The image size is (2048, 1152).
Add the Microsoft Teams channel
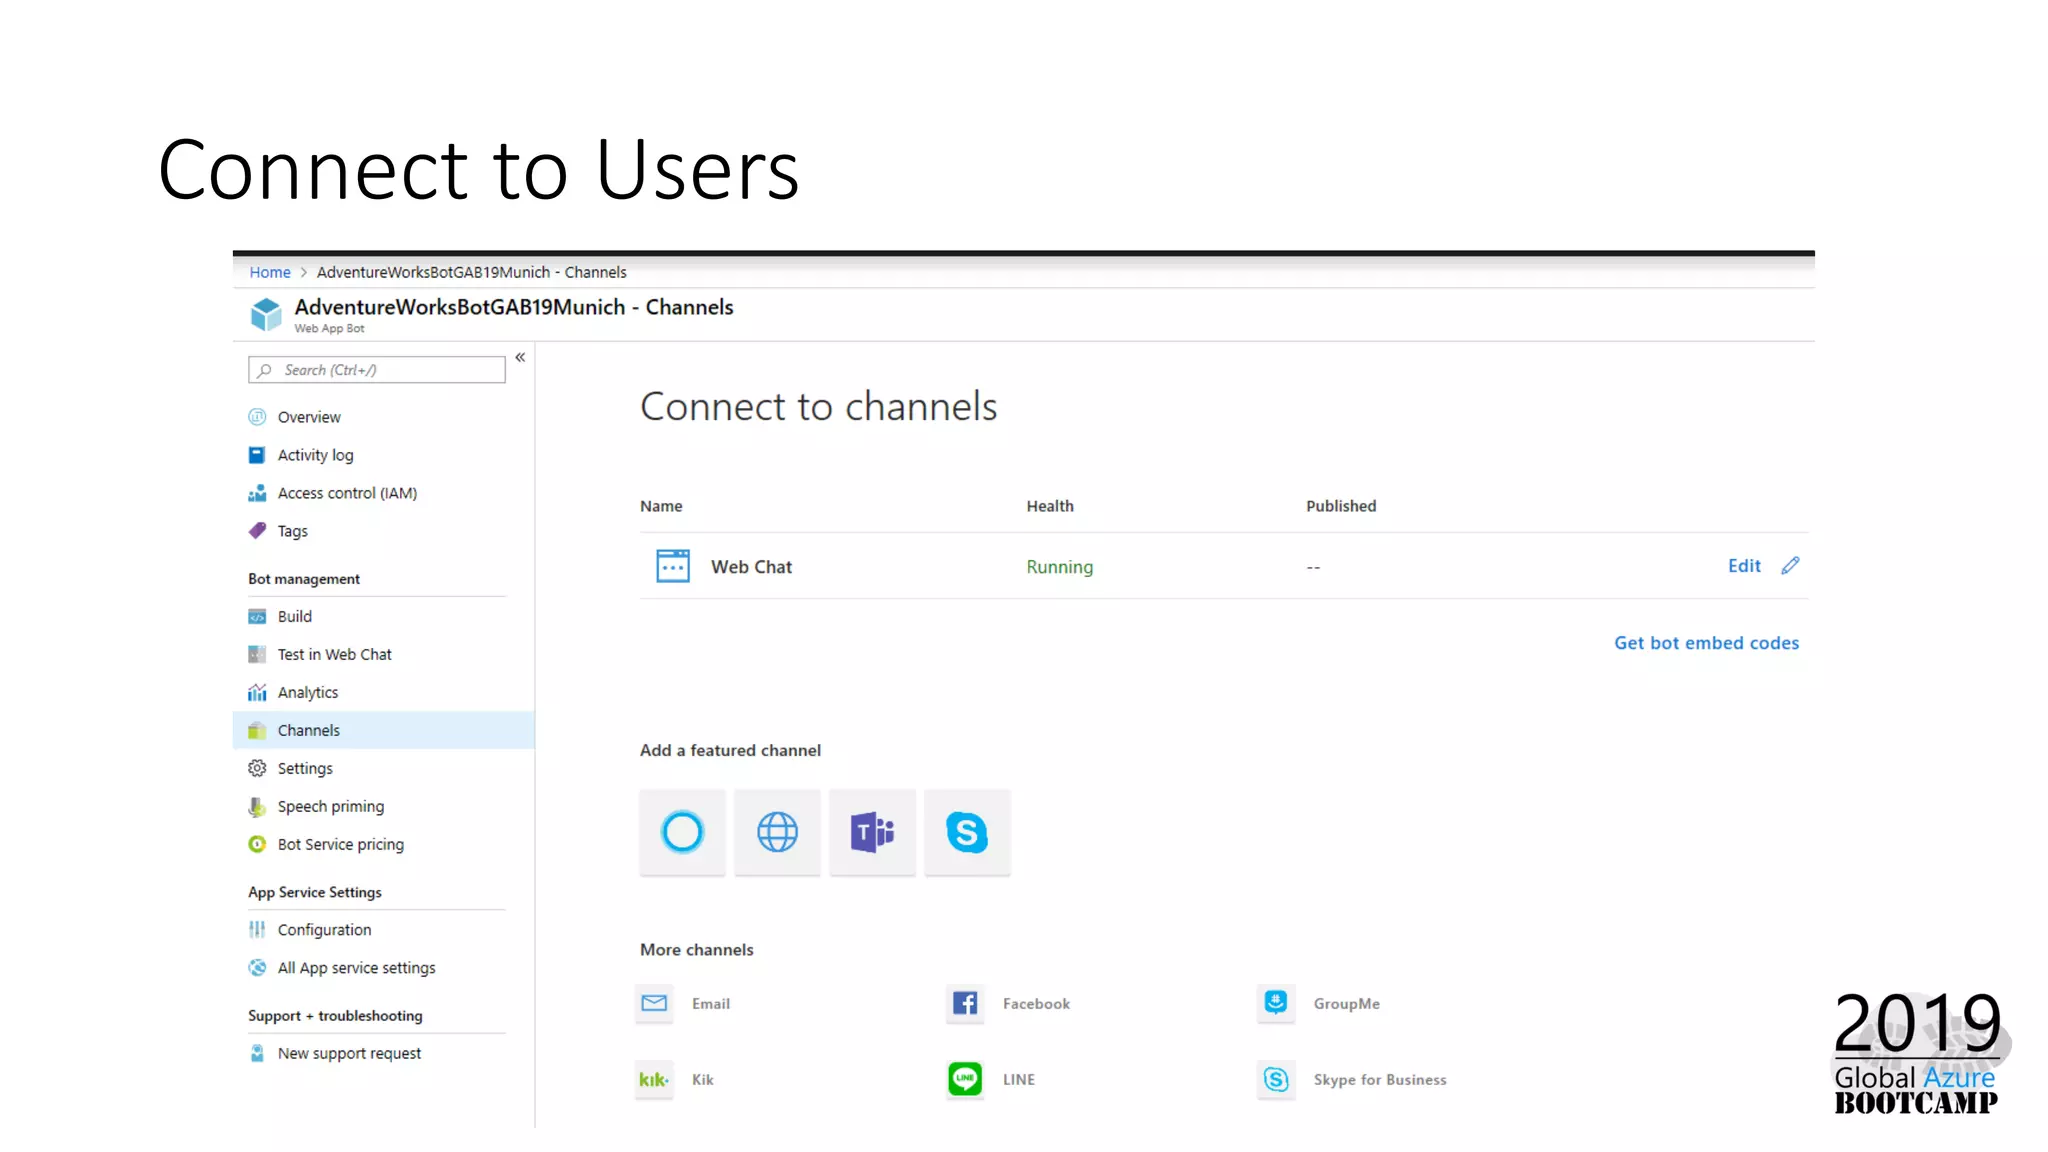(872, 832)
